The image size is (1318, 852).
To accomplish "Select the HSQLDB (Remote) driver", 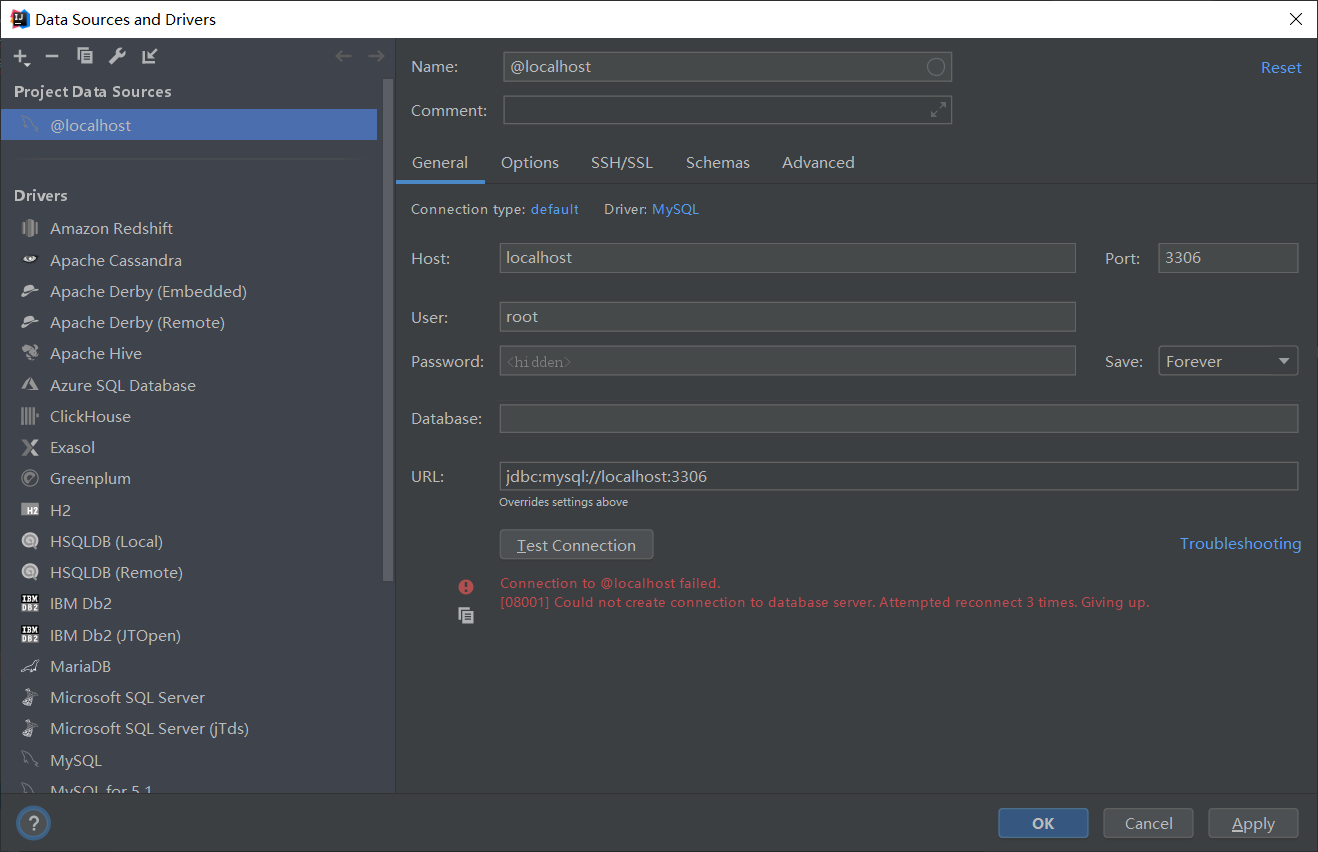I will coord(189,572).
